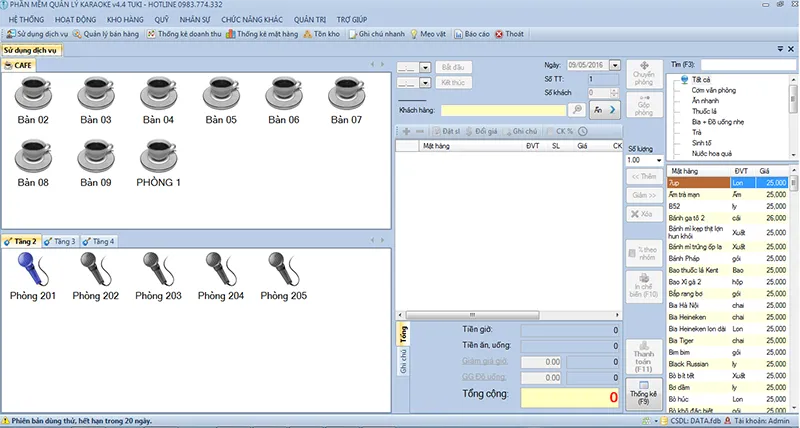This screenshot has height=428, width=800.
Task: Click the customer search magnifier icon
Action: pyautogui.click(x=577, y=109)
